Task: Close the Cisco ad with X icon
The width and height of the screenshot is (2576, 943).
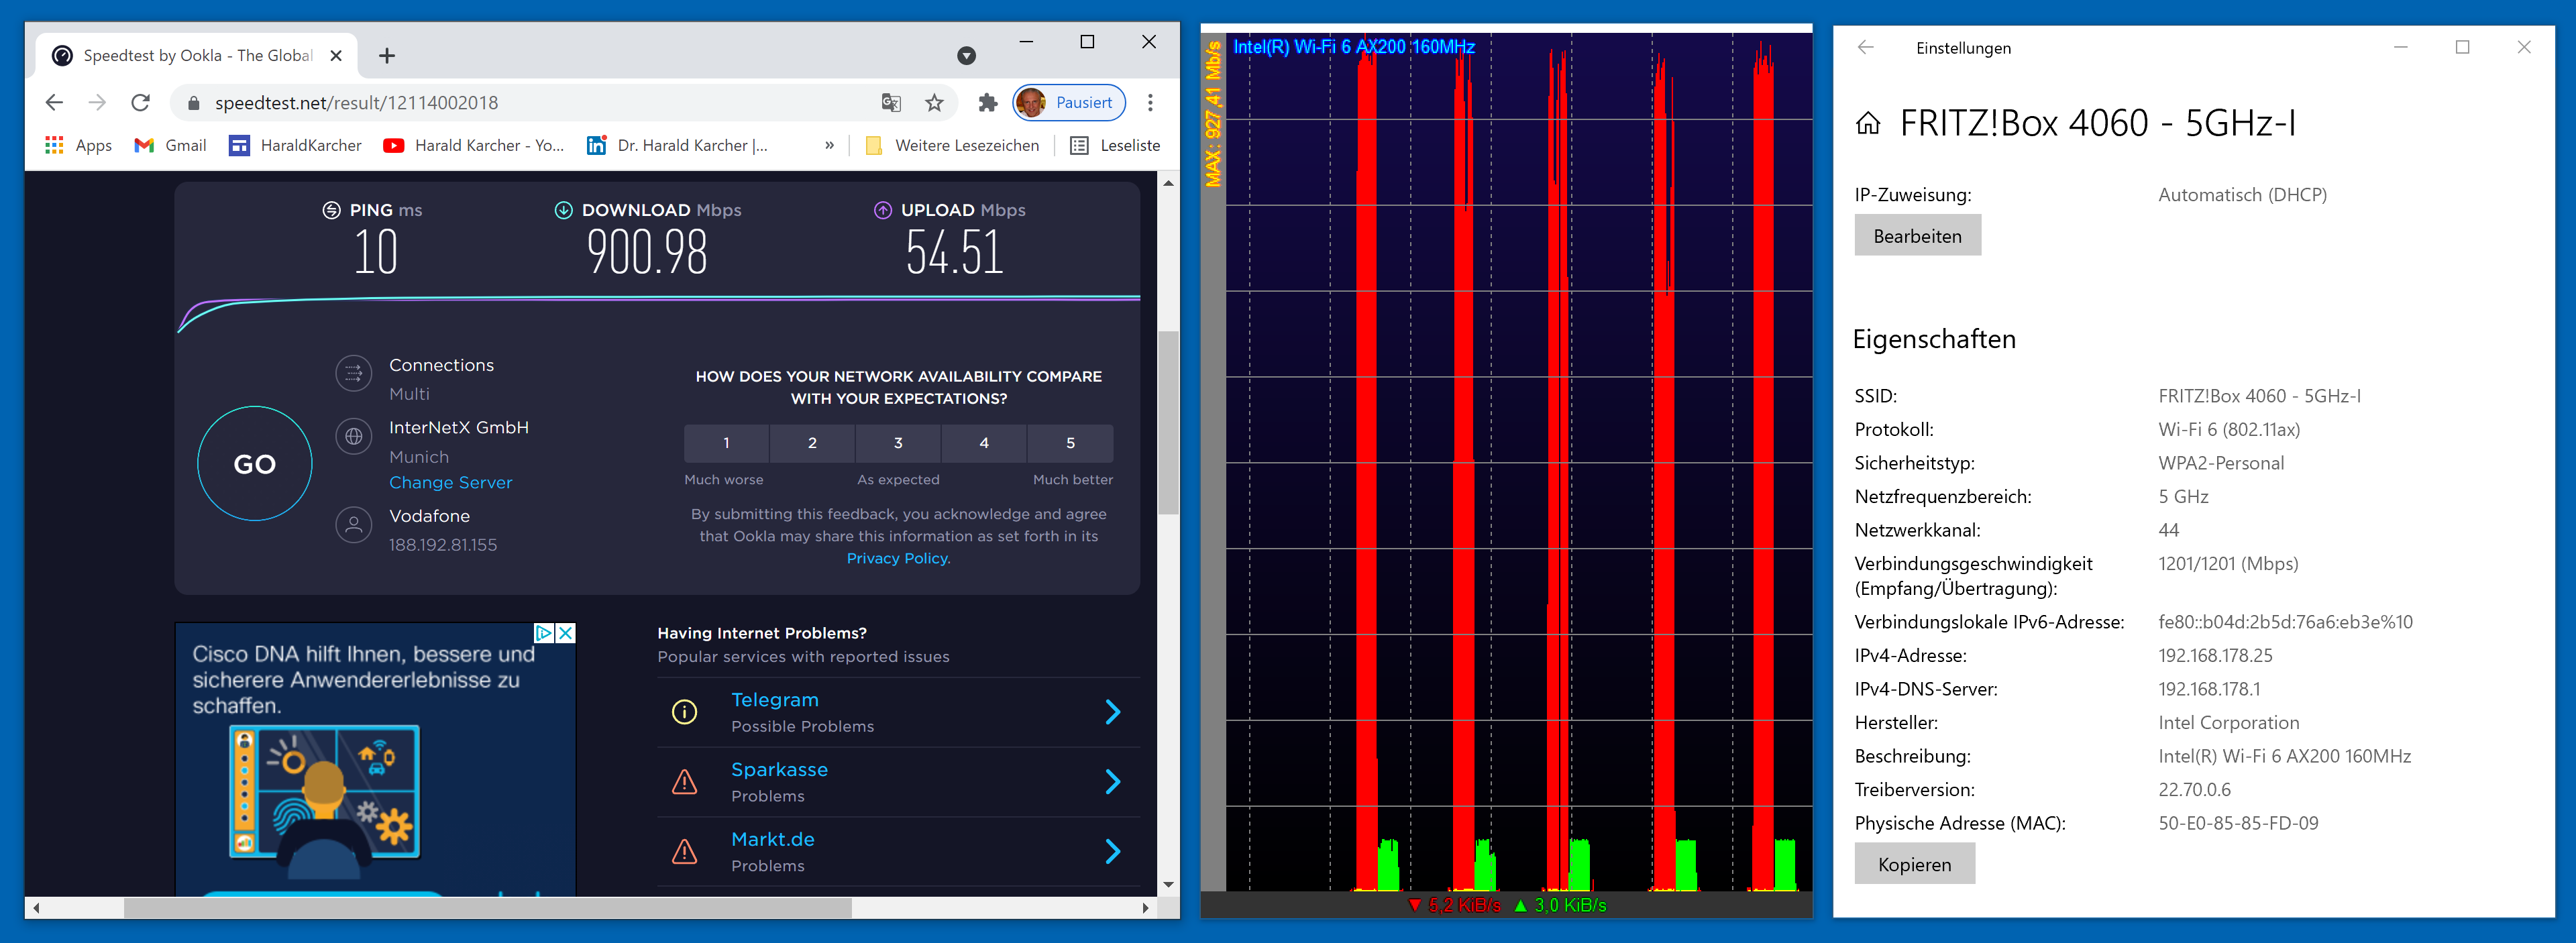Action: pos(565,633)
